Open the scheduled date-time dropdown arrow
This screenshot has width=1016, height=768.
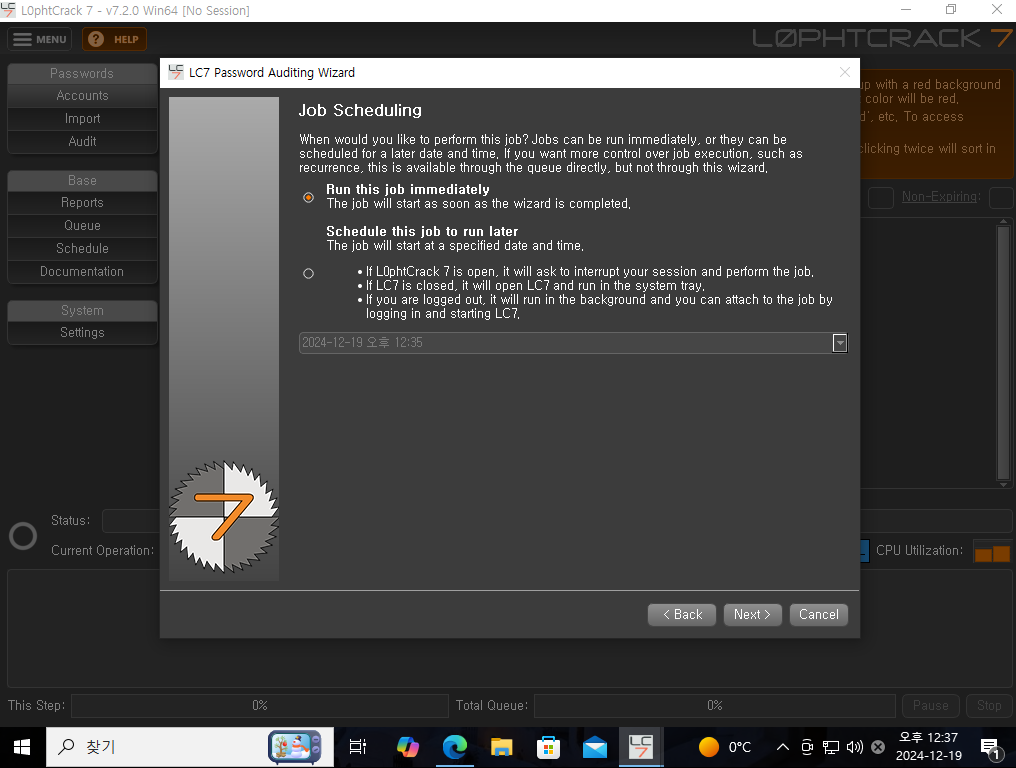(x=840, y=343)
